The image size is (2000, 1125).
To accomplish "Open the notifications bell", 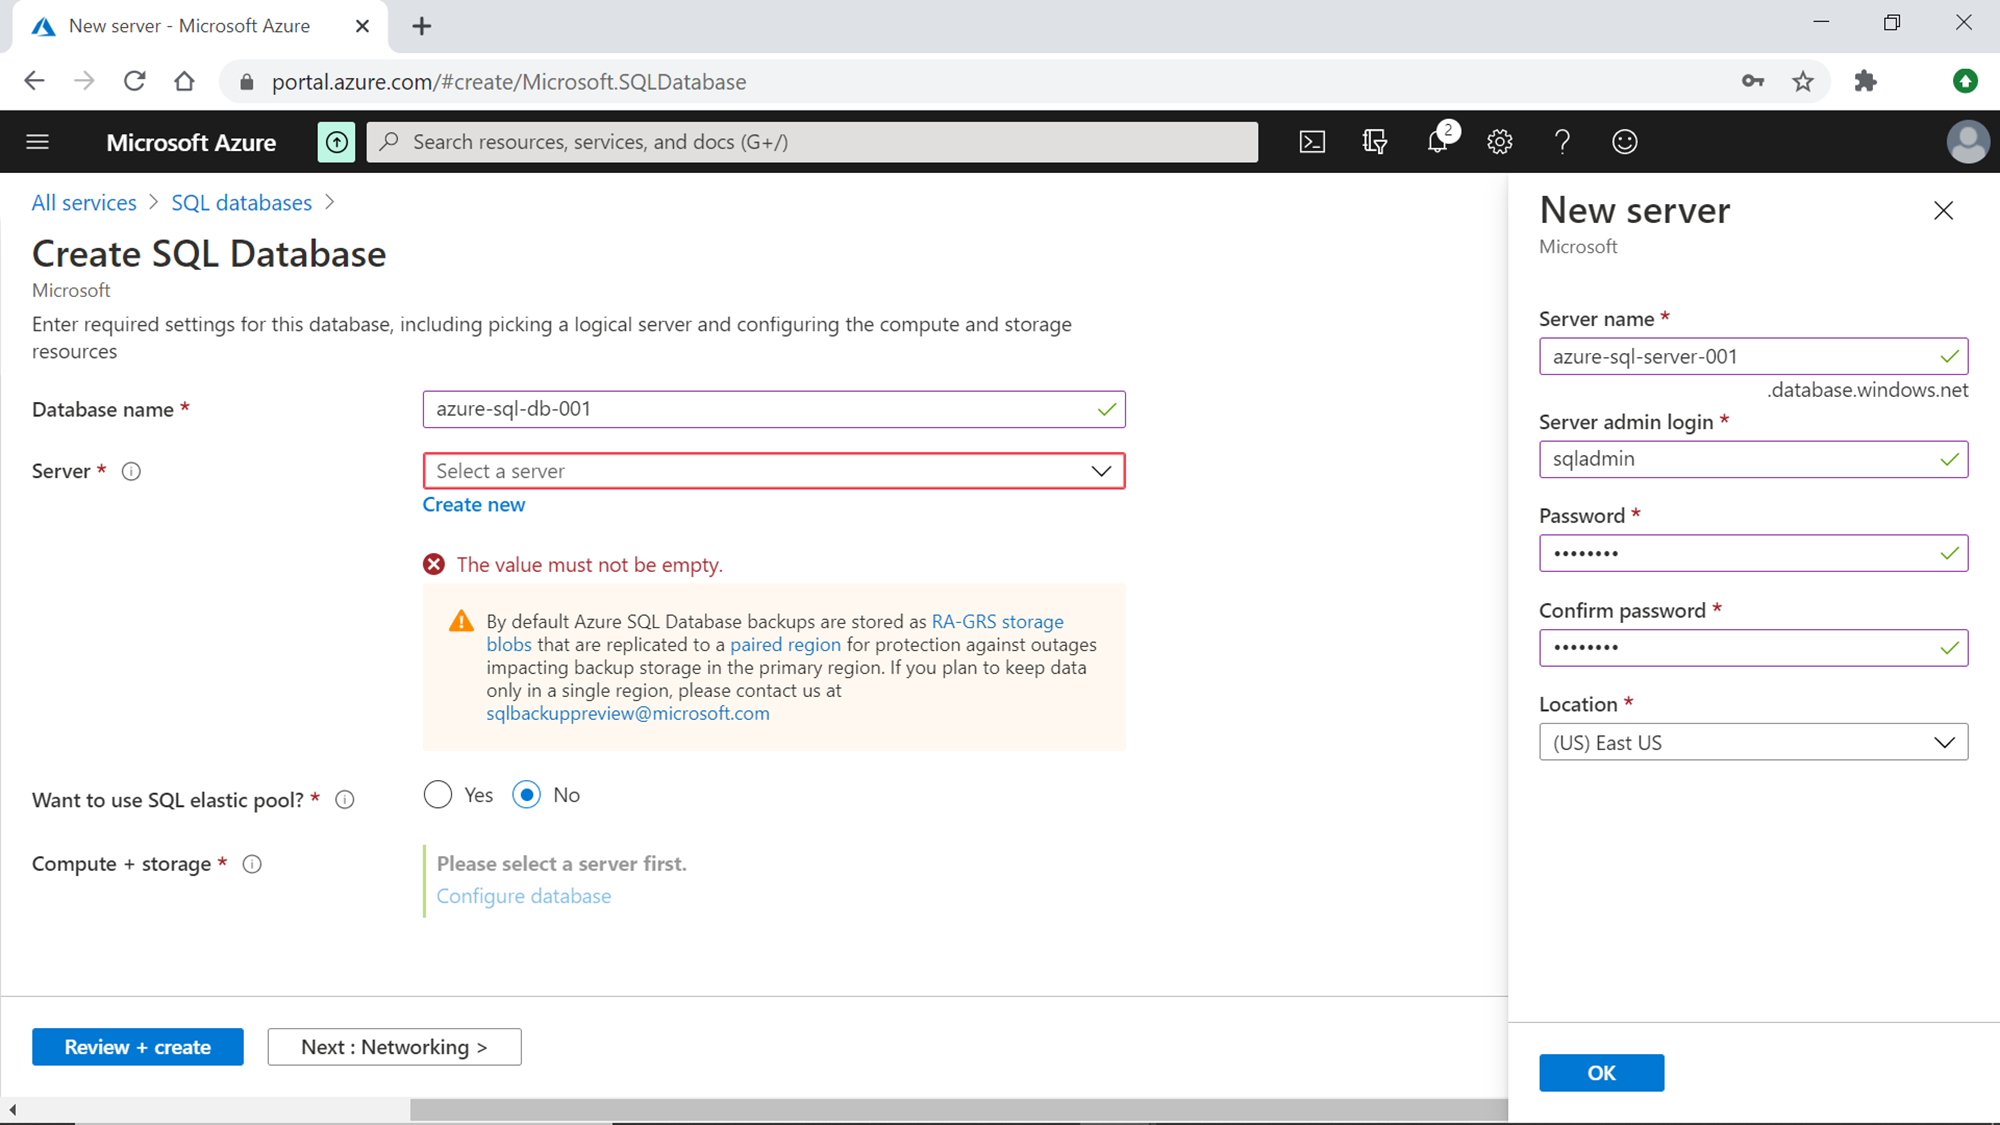I will pos(1437,142).
